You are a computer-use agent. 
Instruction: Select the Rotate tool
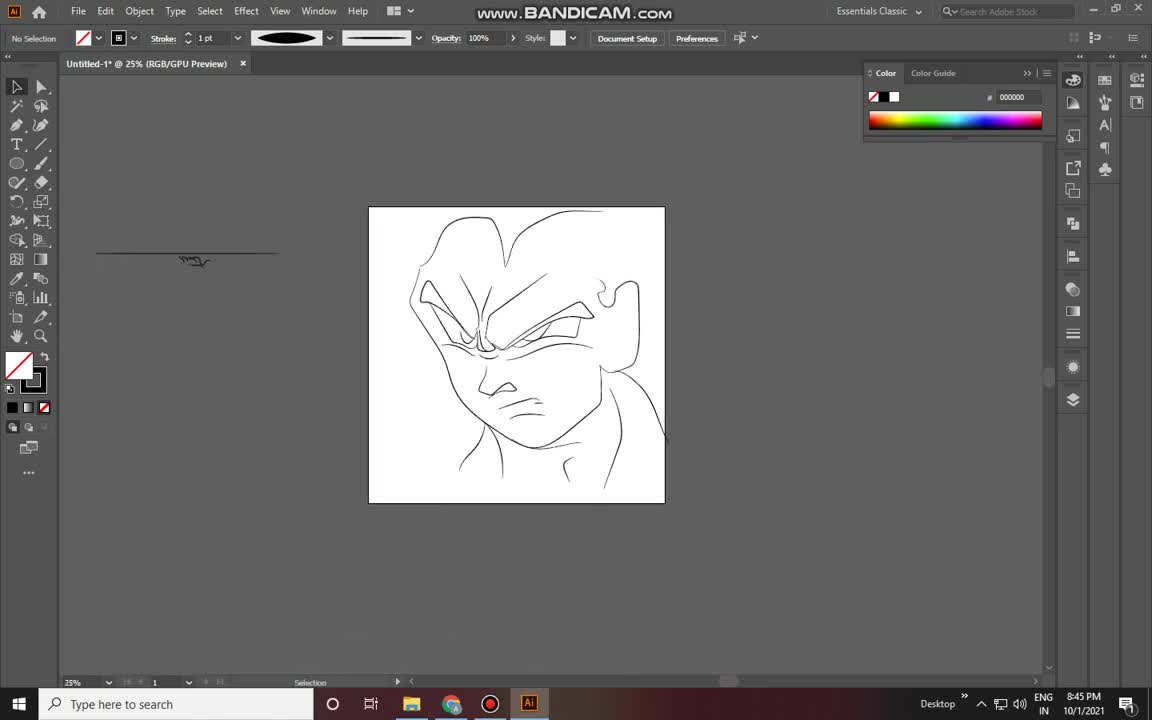(x=16, y=202)
